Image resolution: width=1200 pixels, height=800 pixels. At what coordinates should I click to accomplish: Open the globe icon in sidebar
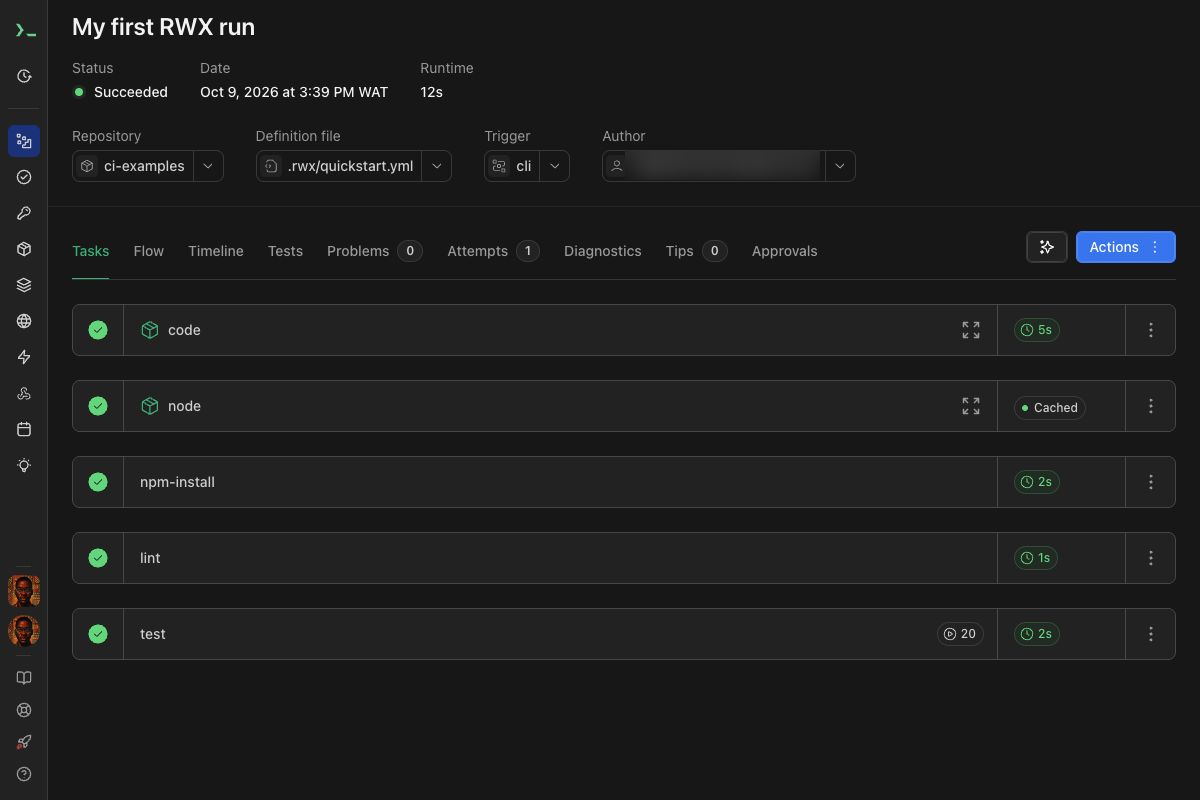(x=24, y=321)
